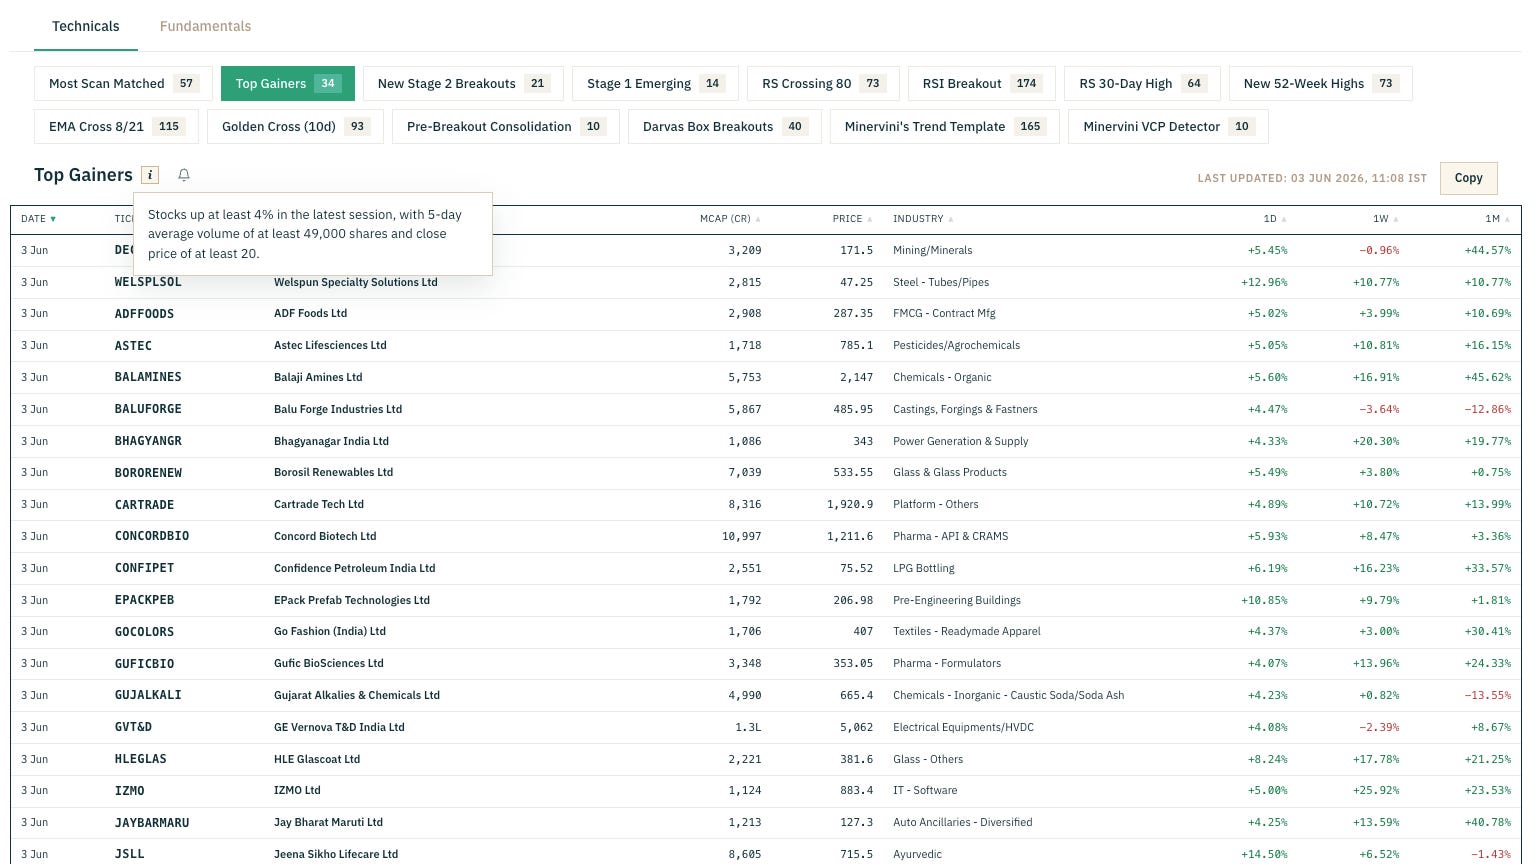Click company name Welspun Specialty Solutions Ltd
Viewport: 1537px width, 864px height.
356,282
